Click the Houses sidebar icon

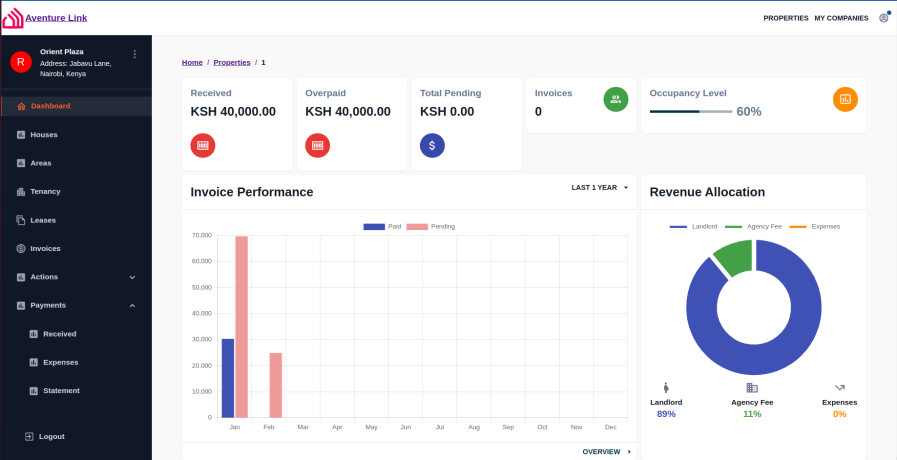21,135
